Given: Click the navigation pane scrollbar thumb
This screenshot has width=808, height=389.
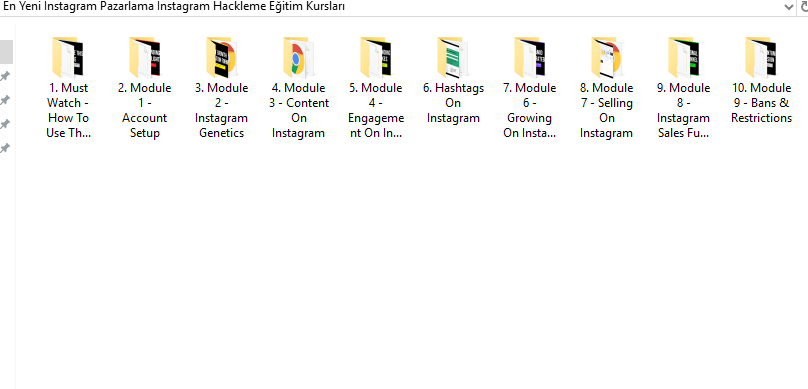Looking at the screenshot, I should [6, 52].
